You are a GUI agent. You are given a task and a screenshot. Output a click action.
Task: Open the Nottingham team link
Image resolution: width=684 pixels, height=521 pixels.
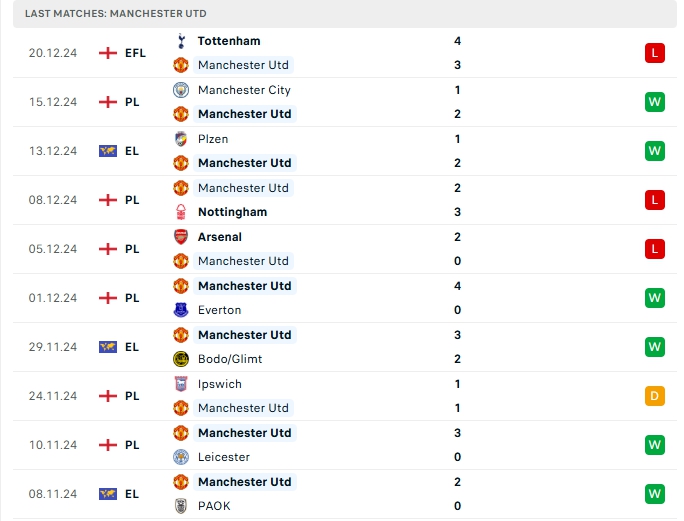(232, 212)
